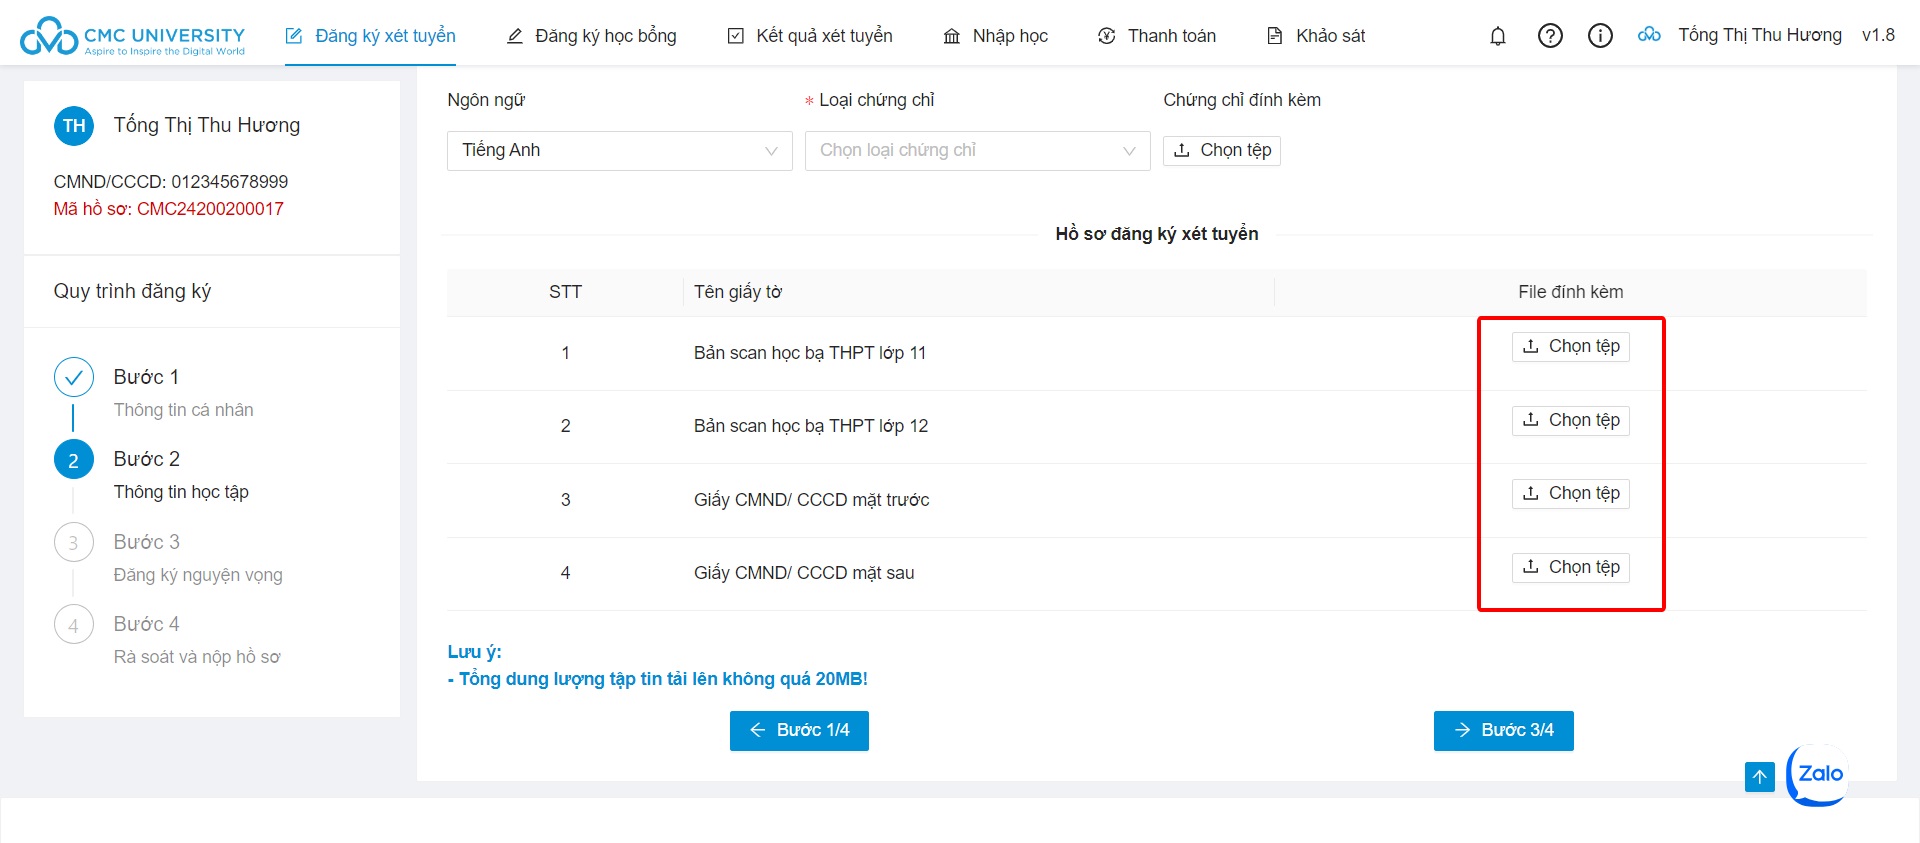1920x843 pixels.
Task: Proceed with the Bước 3/4 button
Action: [x=1504, y=731]
